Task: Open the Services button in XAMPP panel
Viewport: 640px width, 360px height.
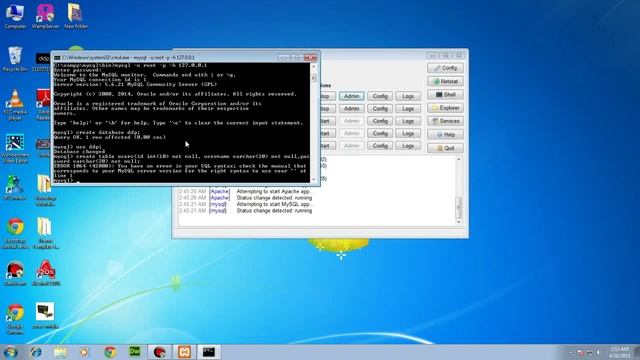Action: (445, 121)
